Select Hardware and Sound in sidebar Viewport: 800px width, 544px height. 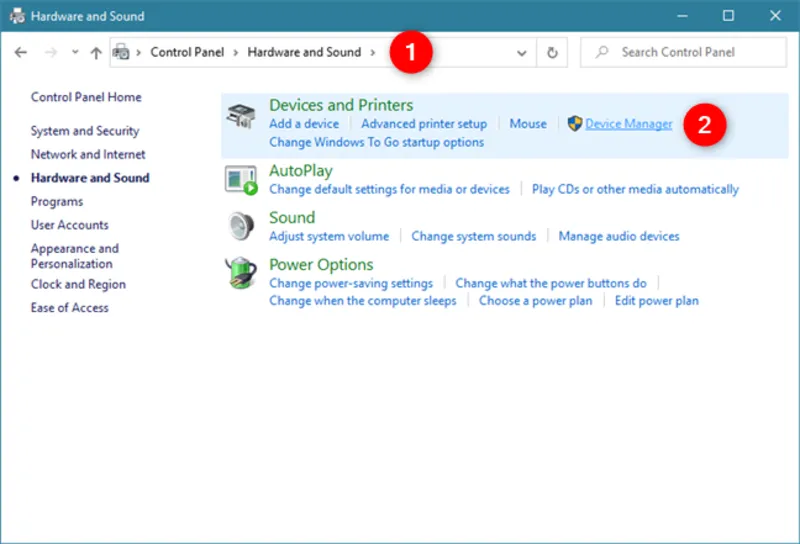click(90, 178)
